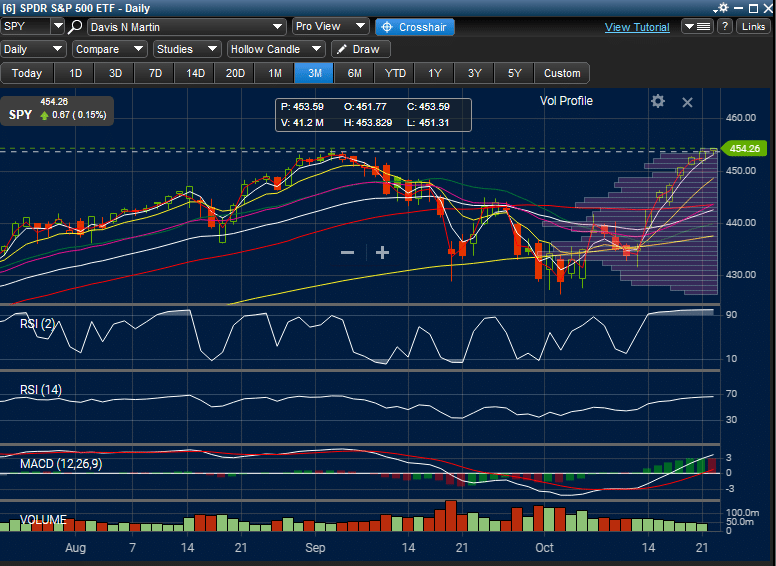Click the SPY symbol input field

pyautogui.click(x=26, y=26)
